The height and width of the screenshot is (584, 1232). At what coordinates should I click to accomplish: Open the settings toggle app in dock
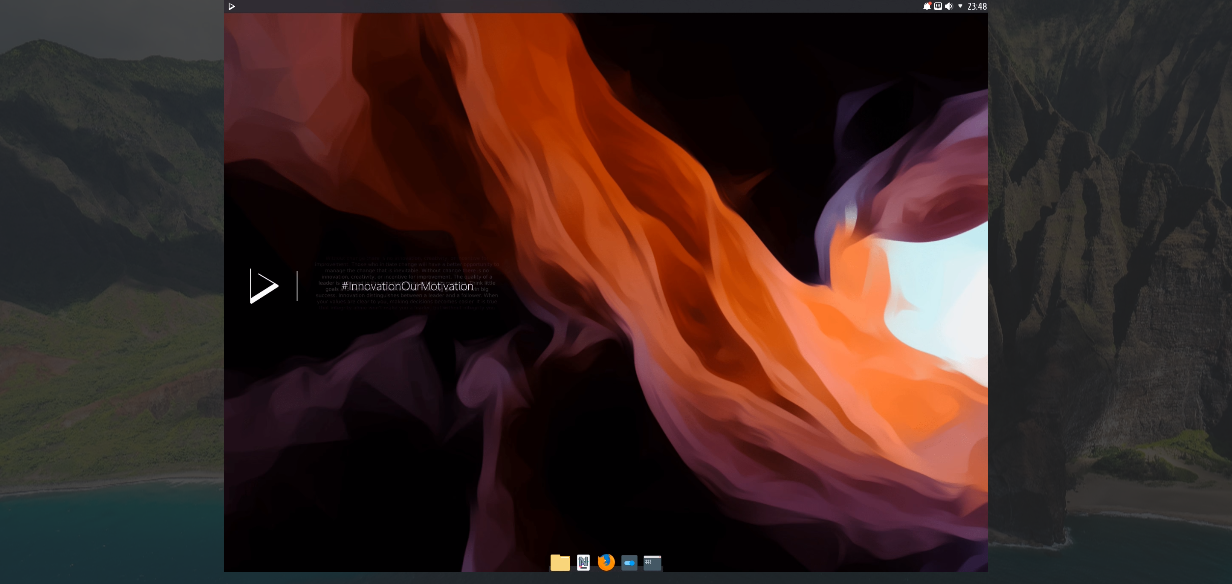pos(629,563)
